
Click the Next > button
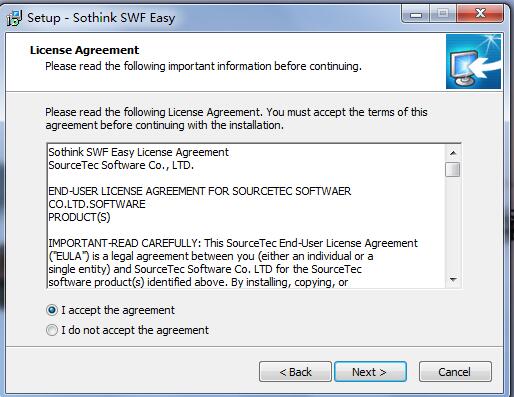[370, 372]
